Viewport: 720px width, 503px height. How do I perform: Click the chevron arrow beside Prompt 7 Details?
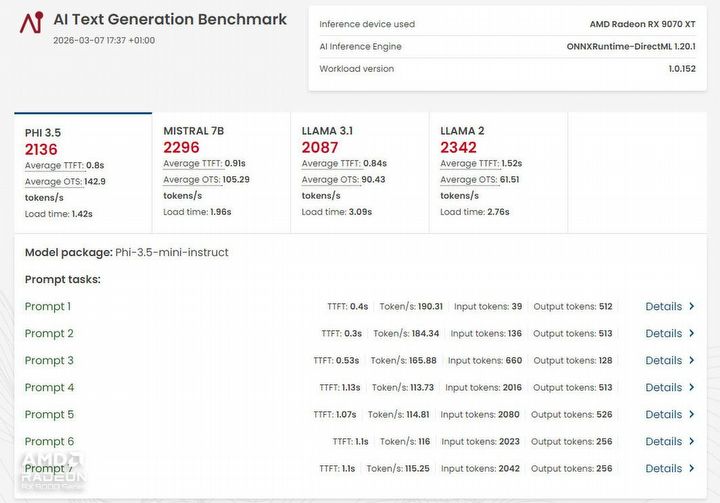[x=692, y=469]
